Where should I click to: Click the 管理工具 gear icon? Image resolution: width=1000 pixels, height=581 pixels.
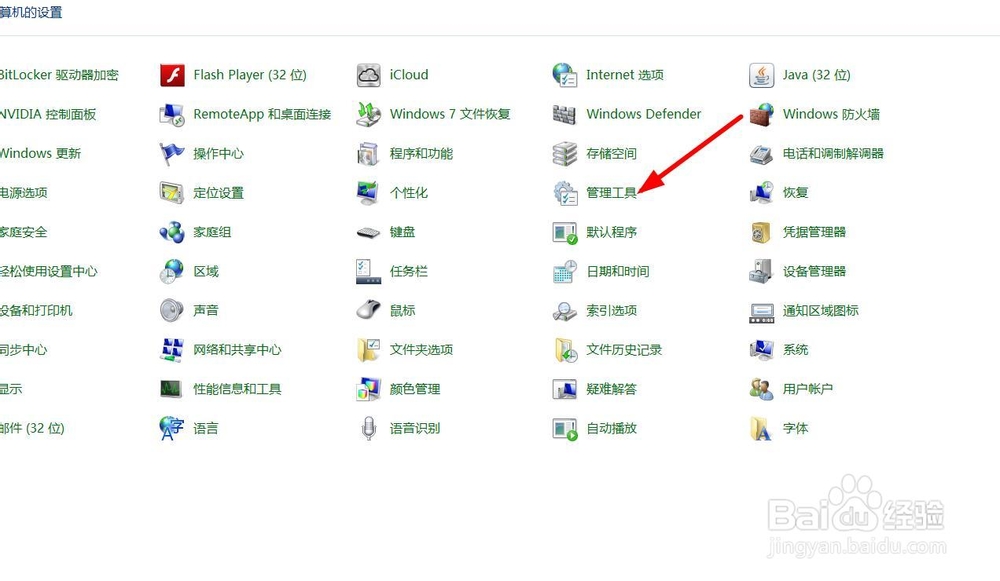[x=565, y=193]
